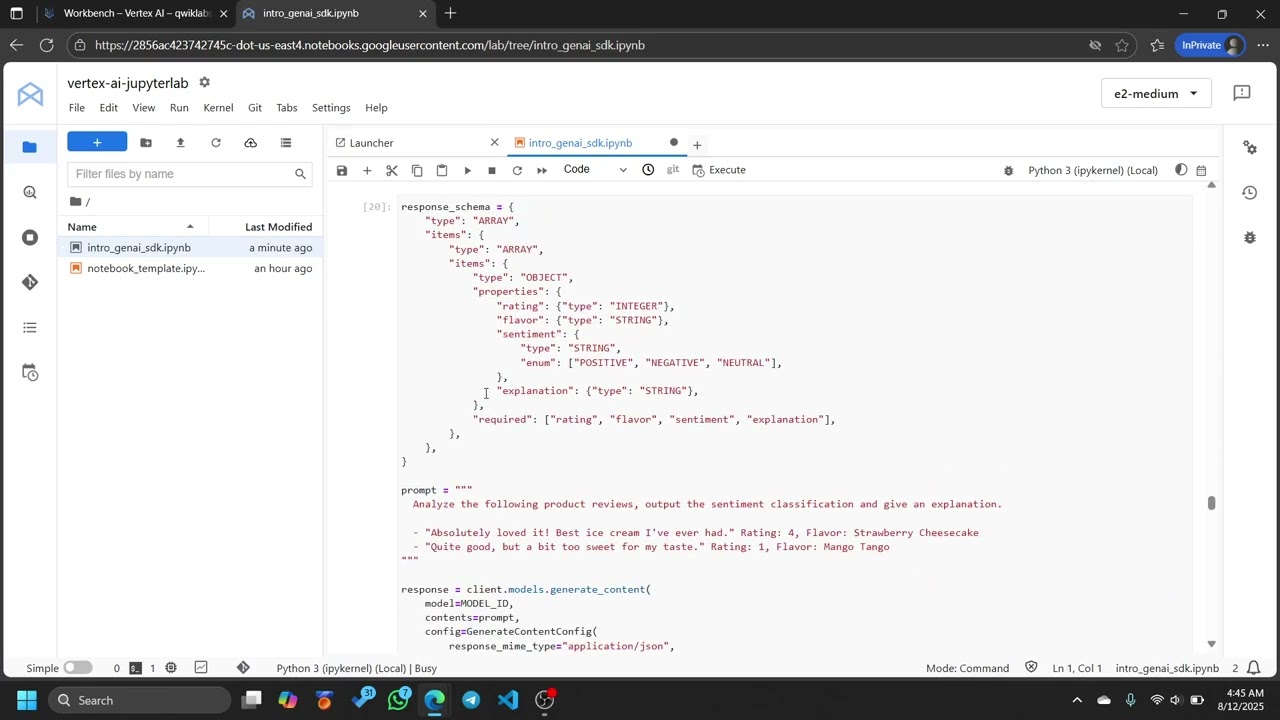Open the feedback chat icon at top right
Image resolution: width=1280 pixels, height=720 pixels.
tap(1242, 93)
